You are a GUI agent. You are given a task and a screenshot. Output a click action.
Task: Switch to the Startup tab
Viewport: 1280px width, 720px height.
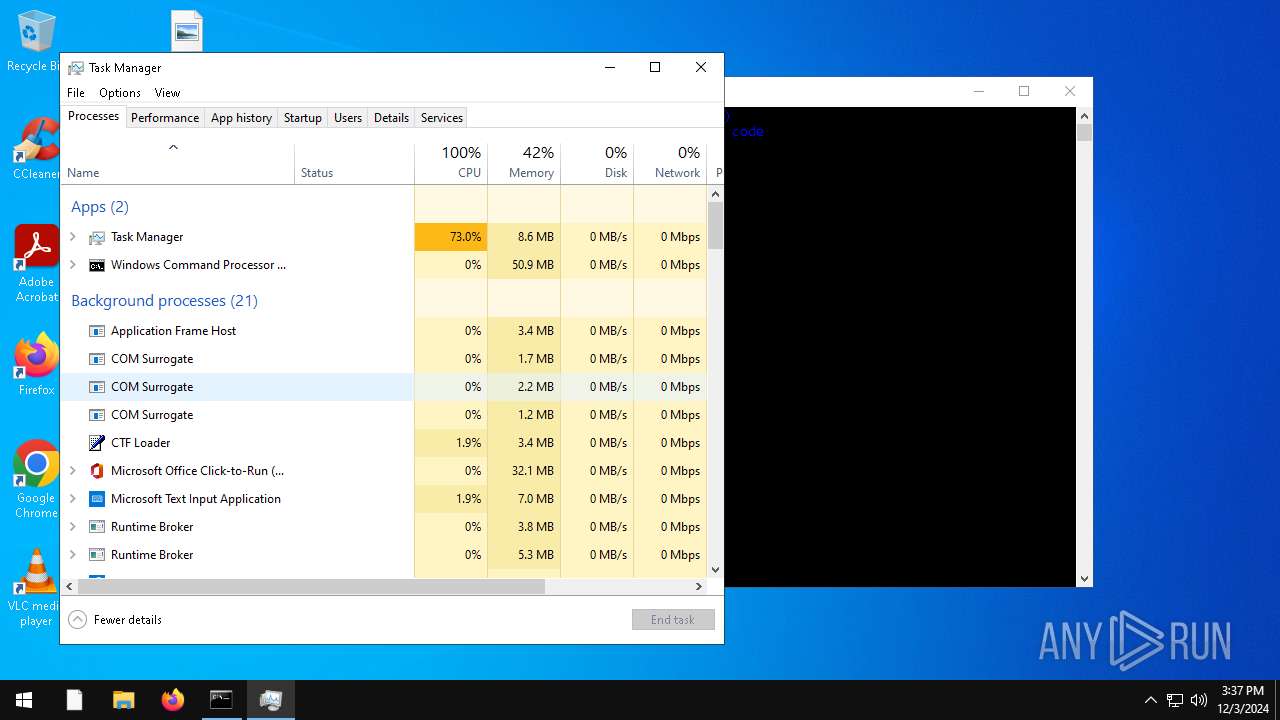303,118
